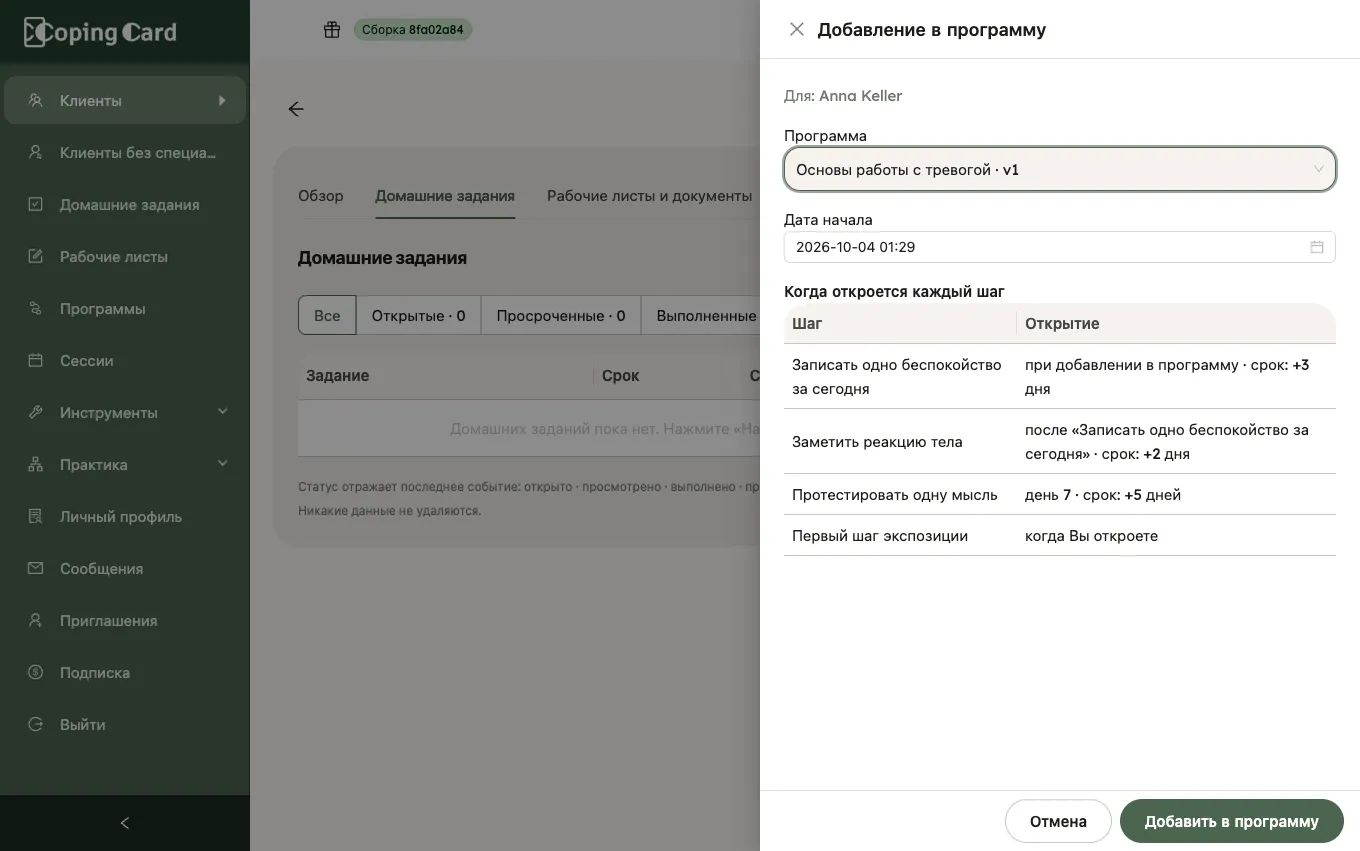Screen dimensions: 1360x851
Task: Click the Сообщения envelope icon
Action: click(x=36, y=569)
